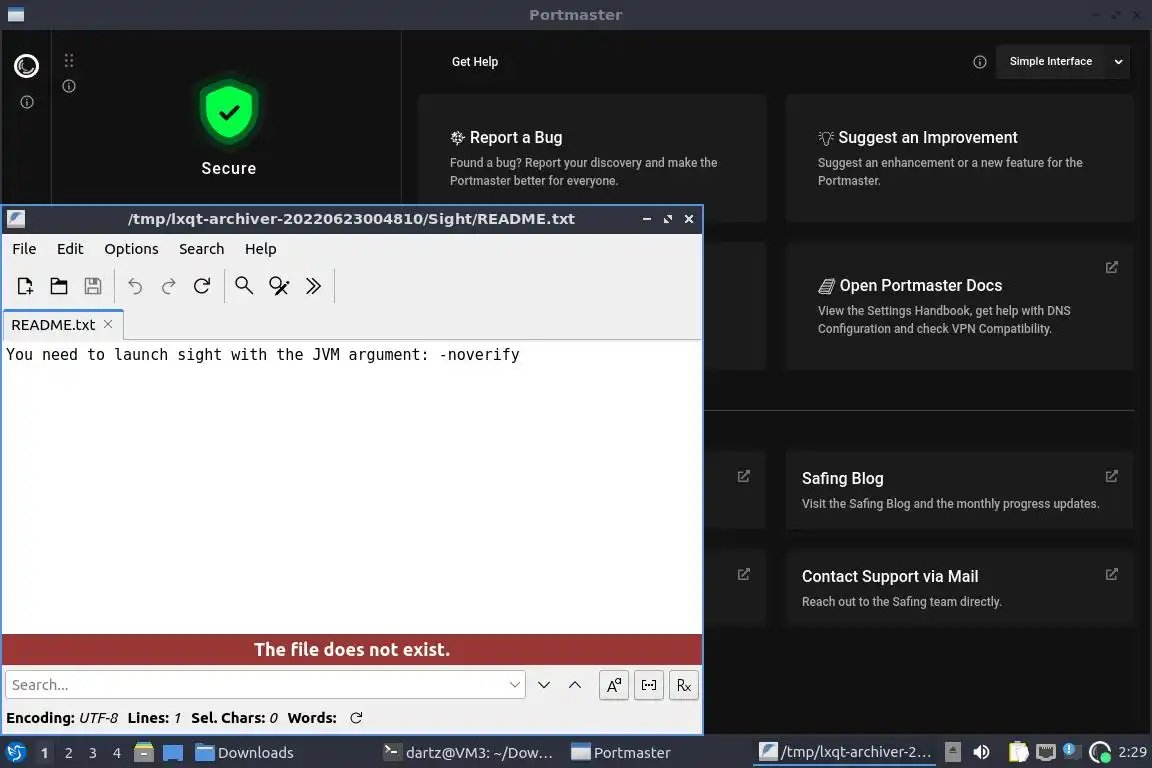Screen dimensions: 1152x768
Task: Open the Report a Bug card
Action: pyautogui.click(x=592, y=157)
